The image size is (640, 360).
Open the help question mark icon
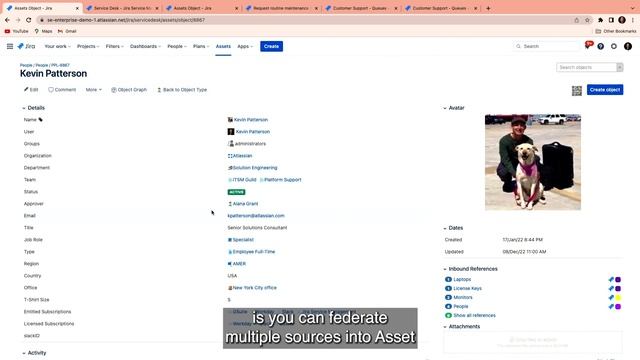point(600,47)
